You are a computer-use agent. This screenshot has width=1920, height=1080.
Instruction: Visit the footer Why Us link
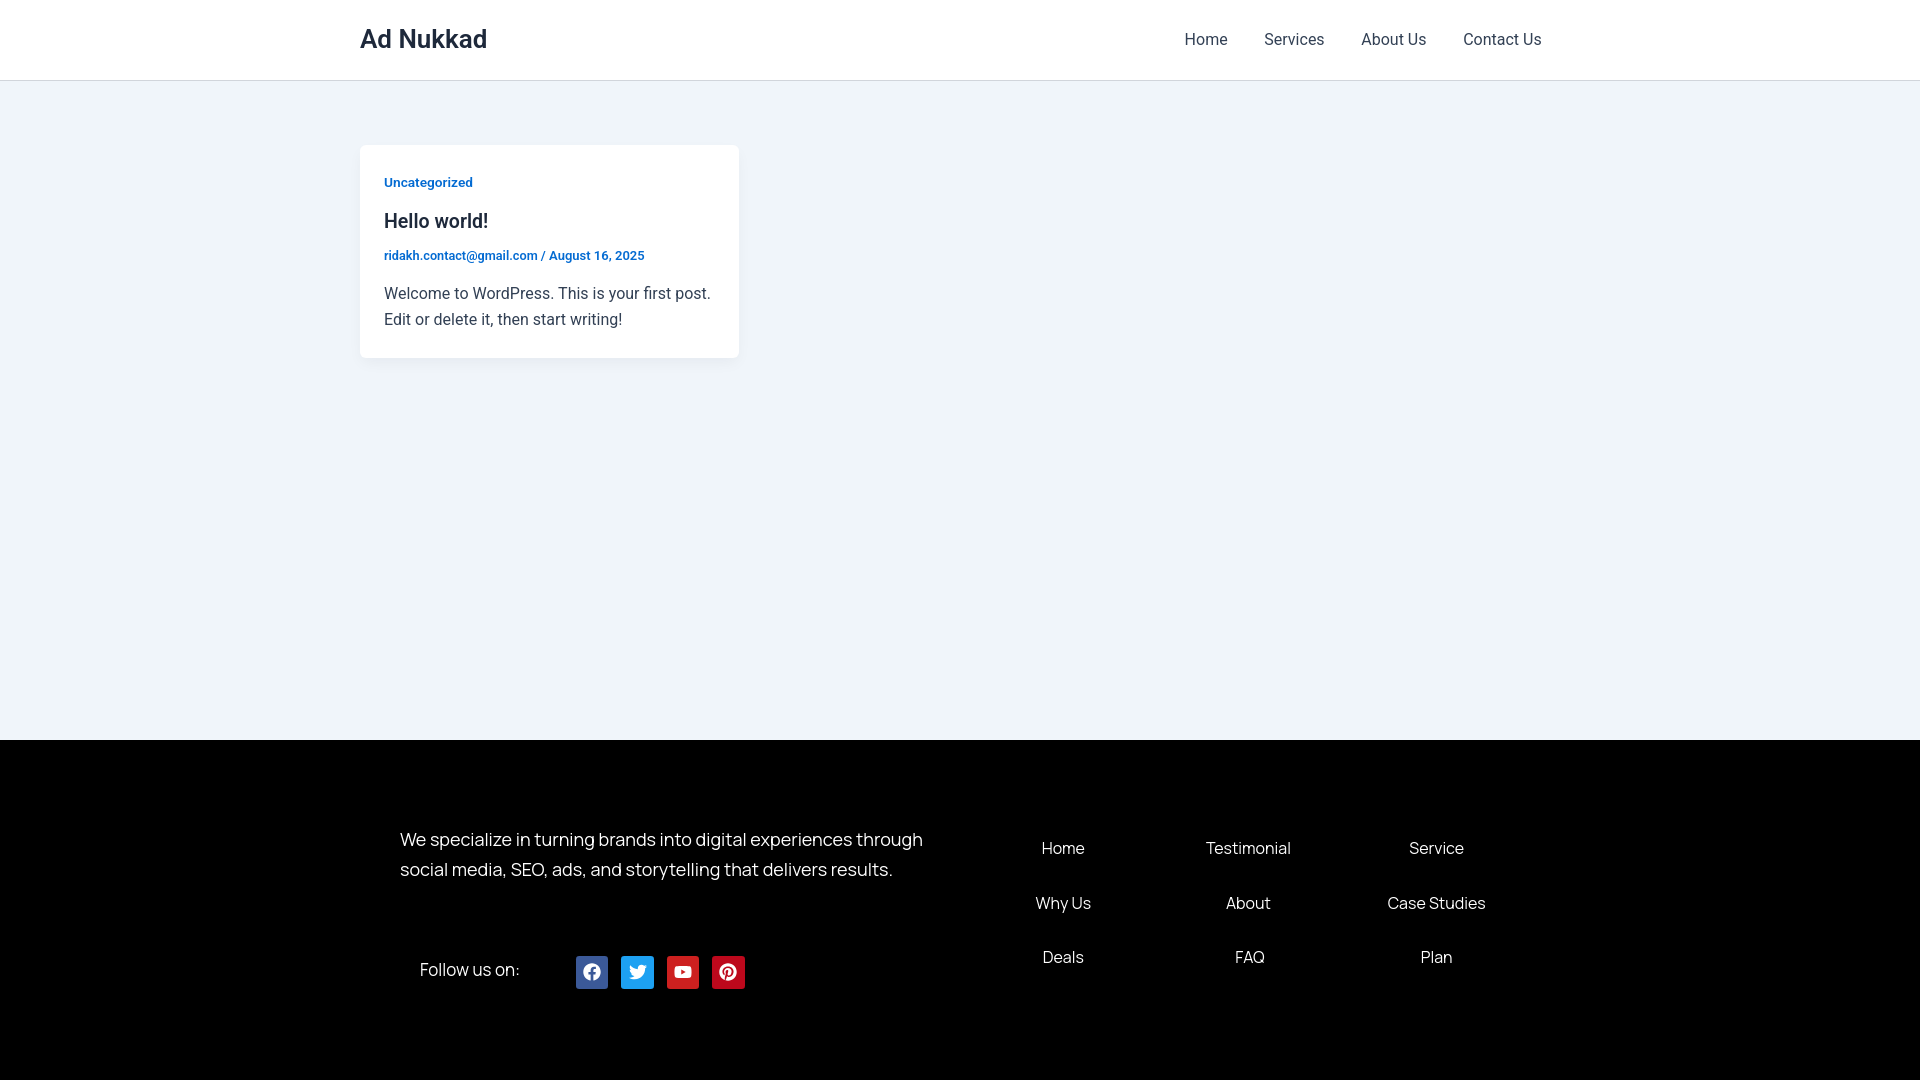(x=1063, y=903)
